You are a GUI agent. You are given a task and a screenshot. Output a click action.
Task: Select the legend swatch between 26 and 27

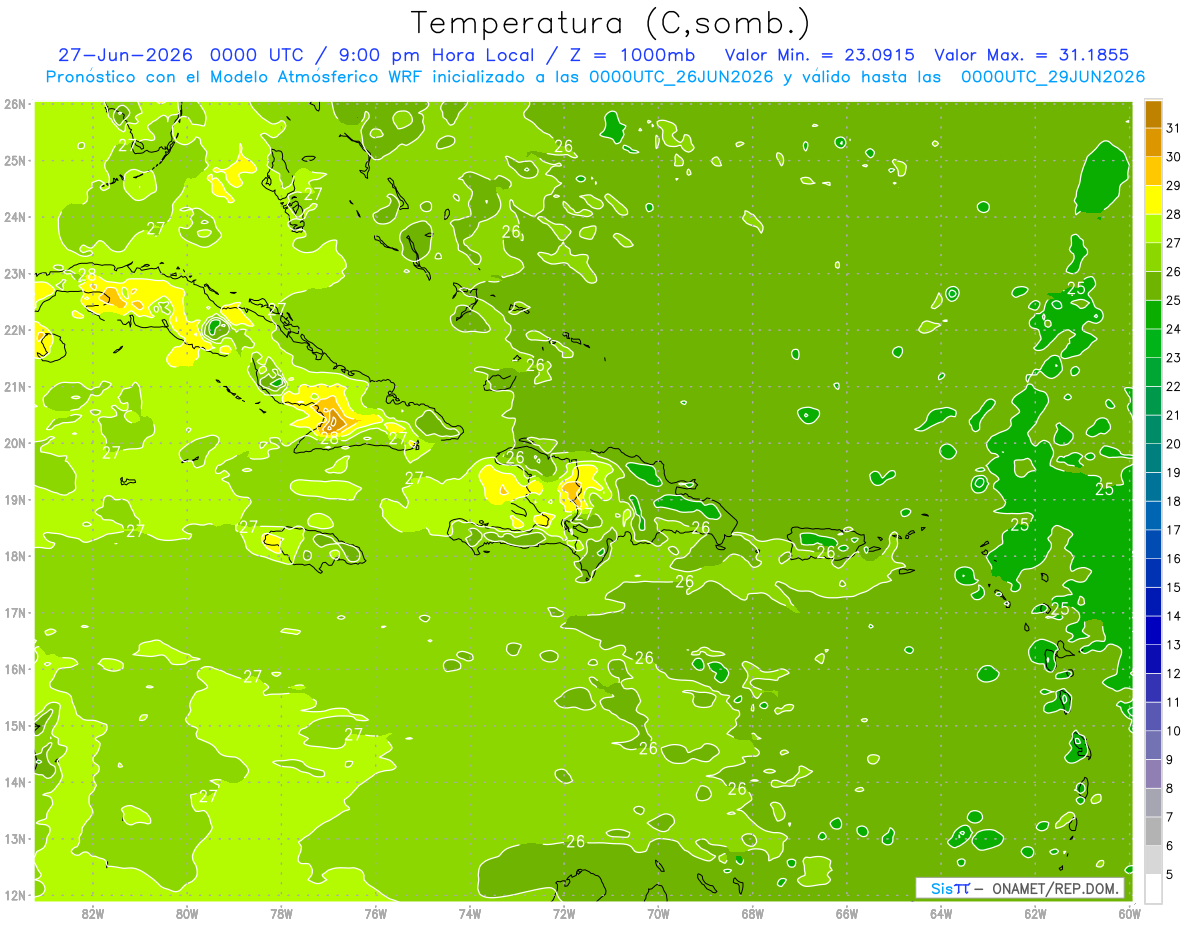point(1152,257)
